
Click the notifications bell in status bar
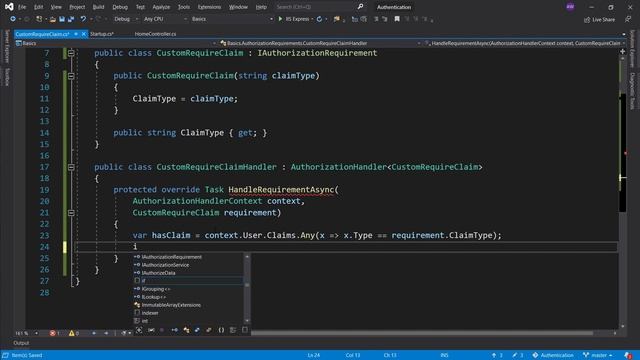[628, 355]
